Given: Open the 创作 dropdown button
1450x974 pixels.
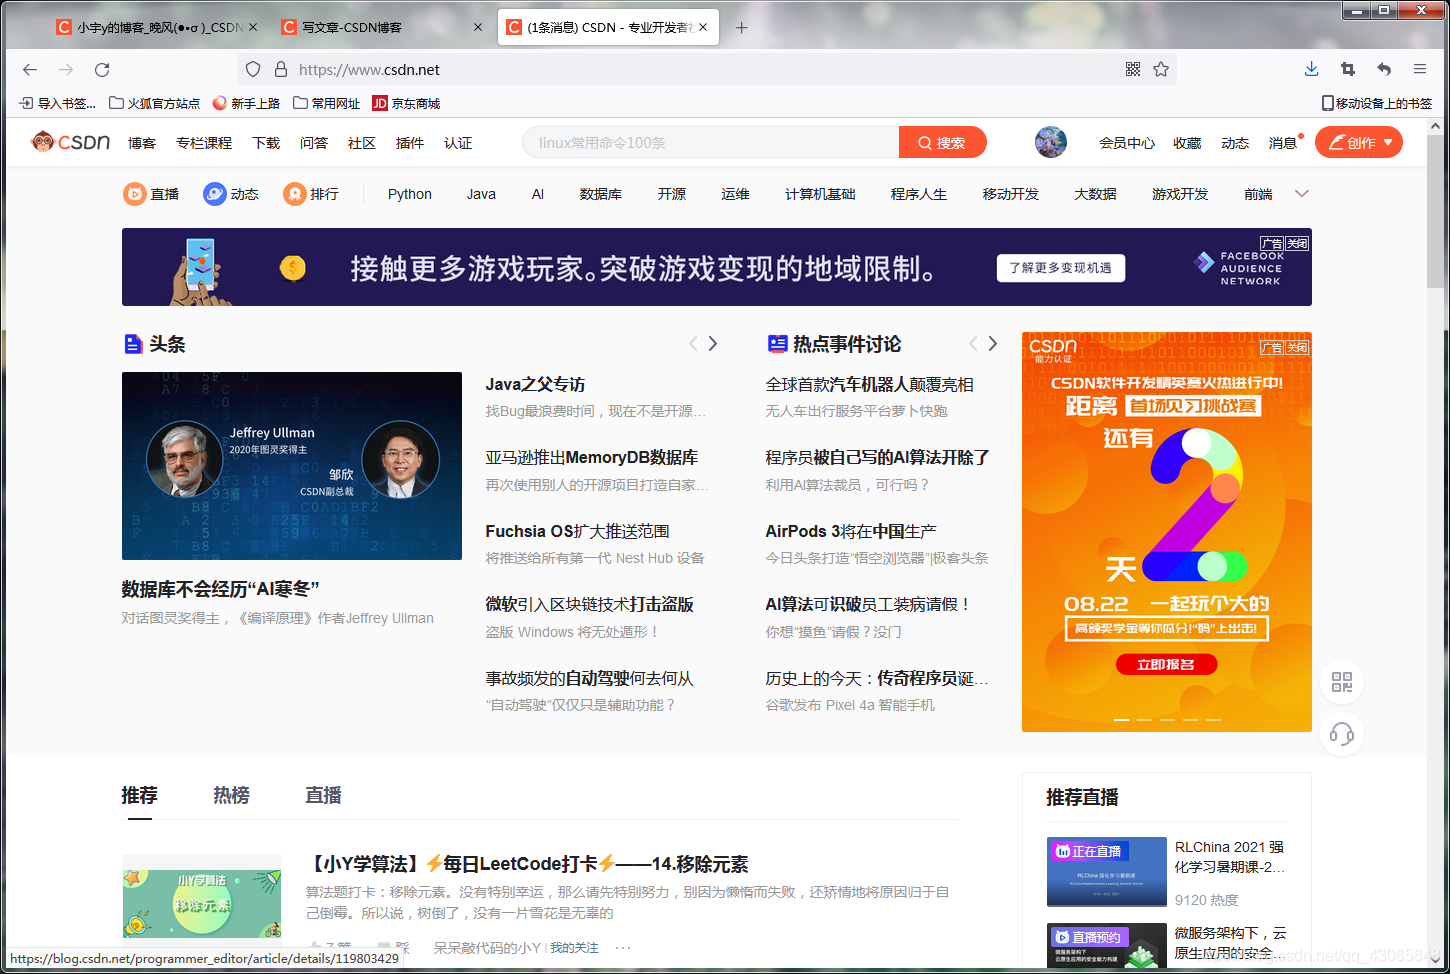Looking at the screenshot, I should click(x=1359, y=142).
